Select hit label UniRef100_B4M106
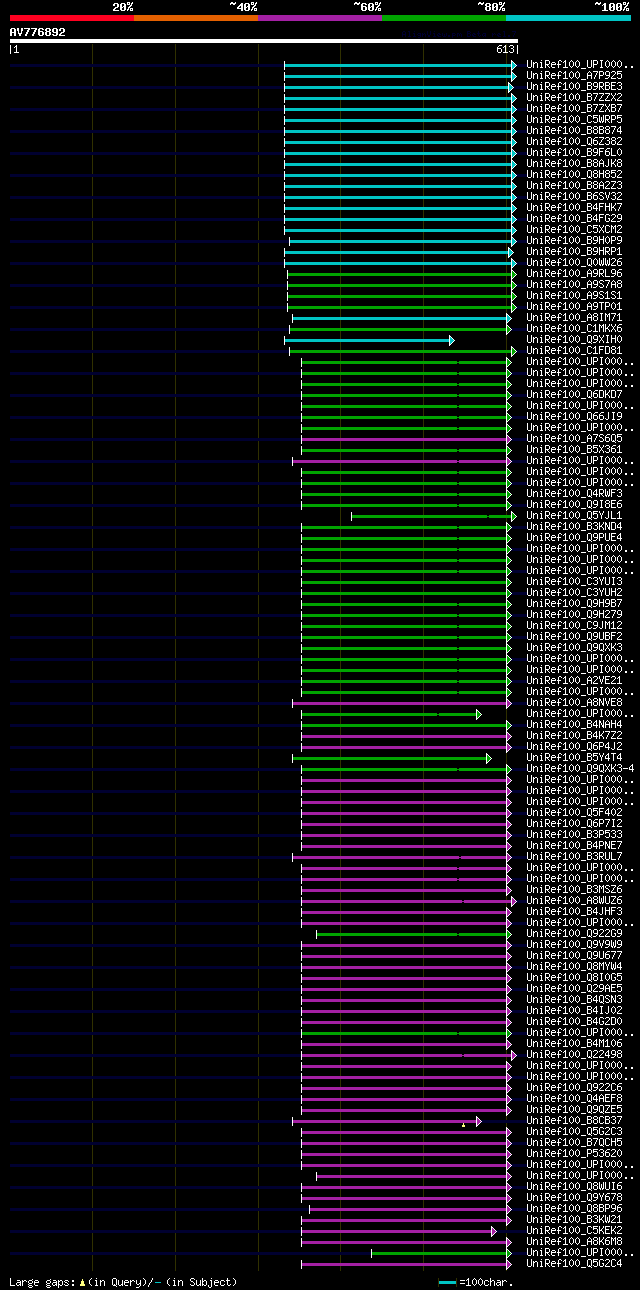Viewport: 640px width, 1290px height. coord(574,1043)
